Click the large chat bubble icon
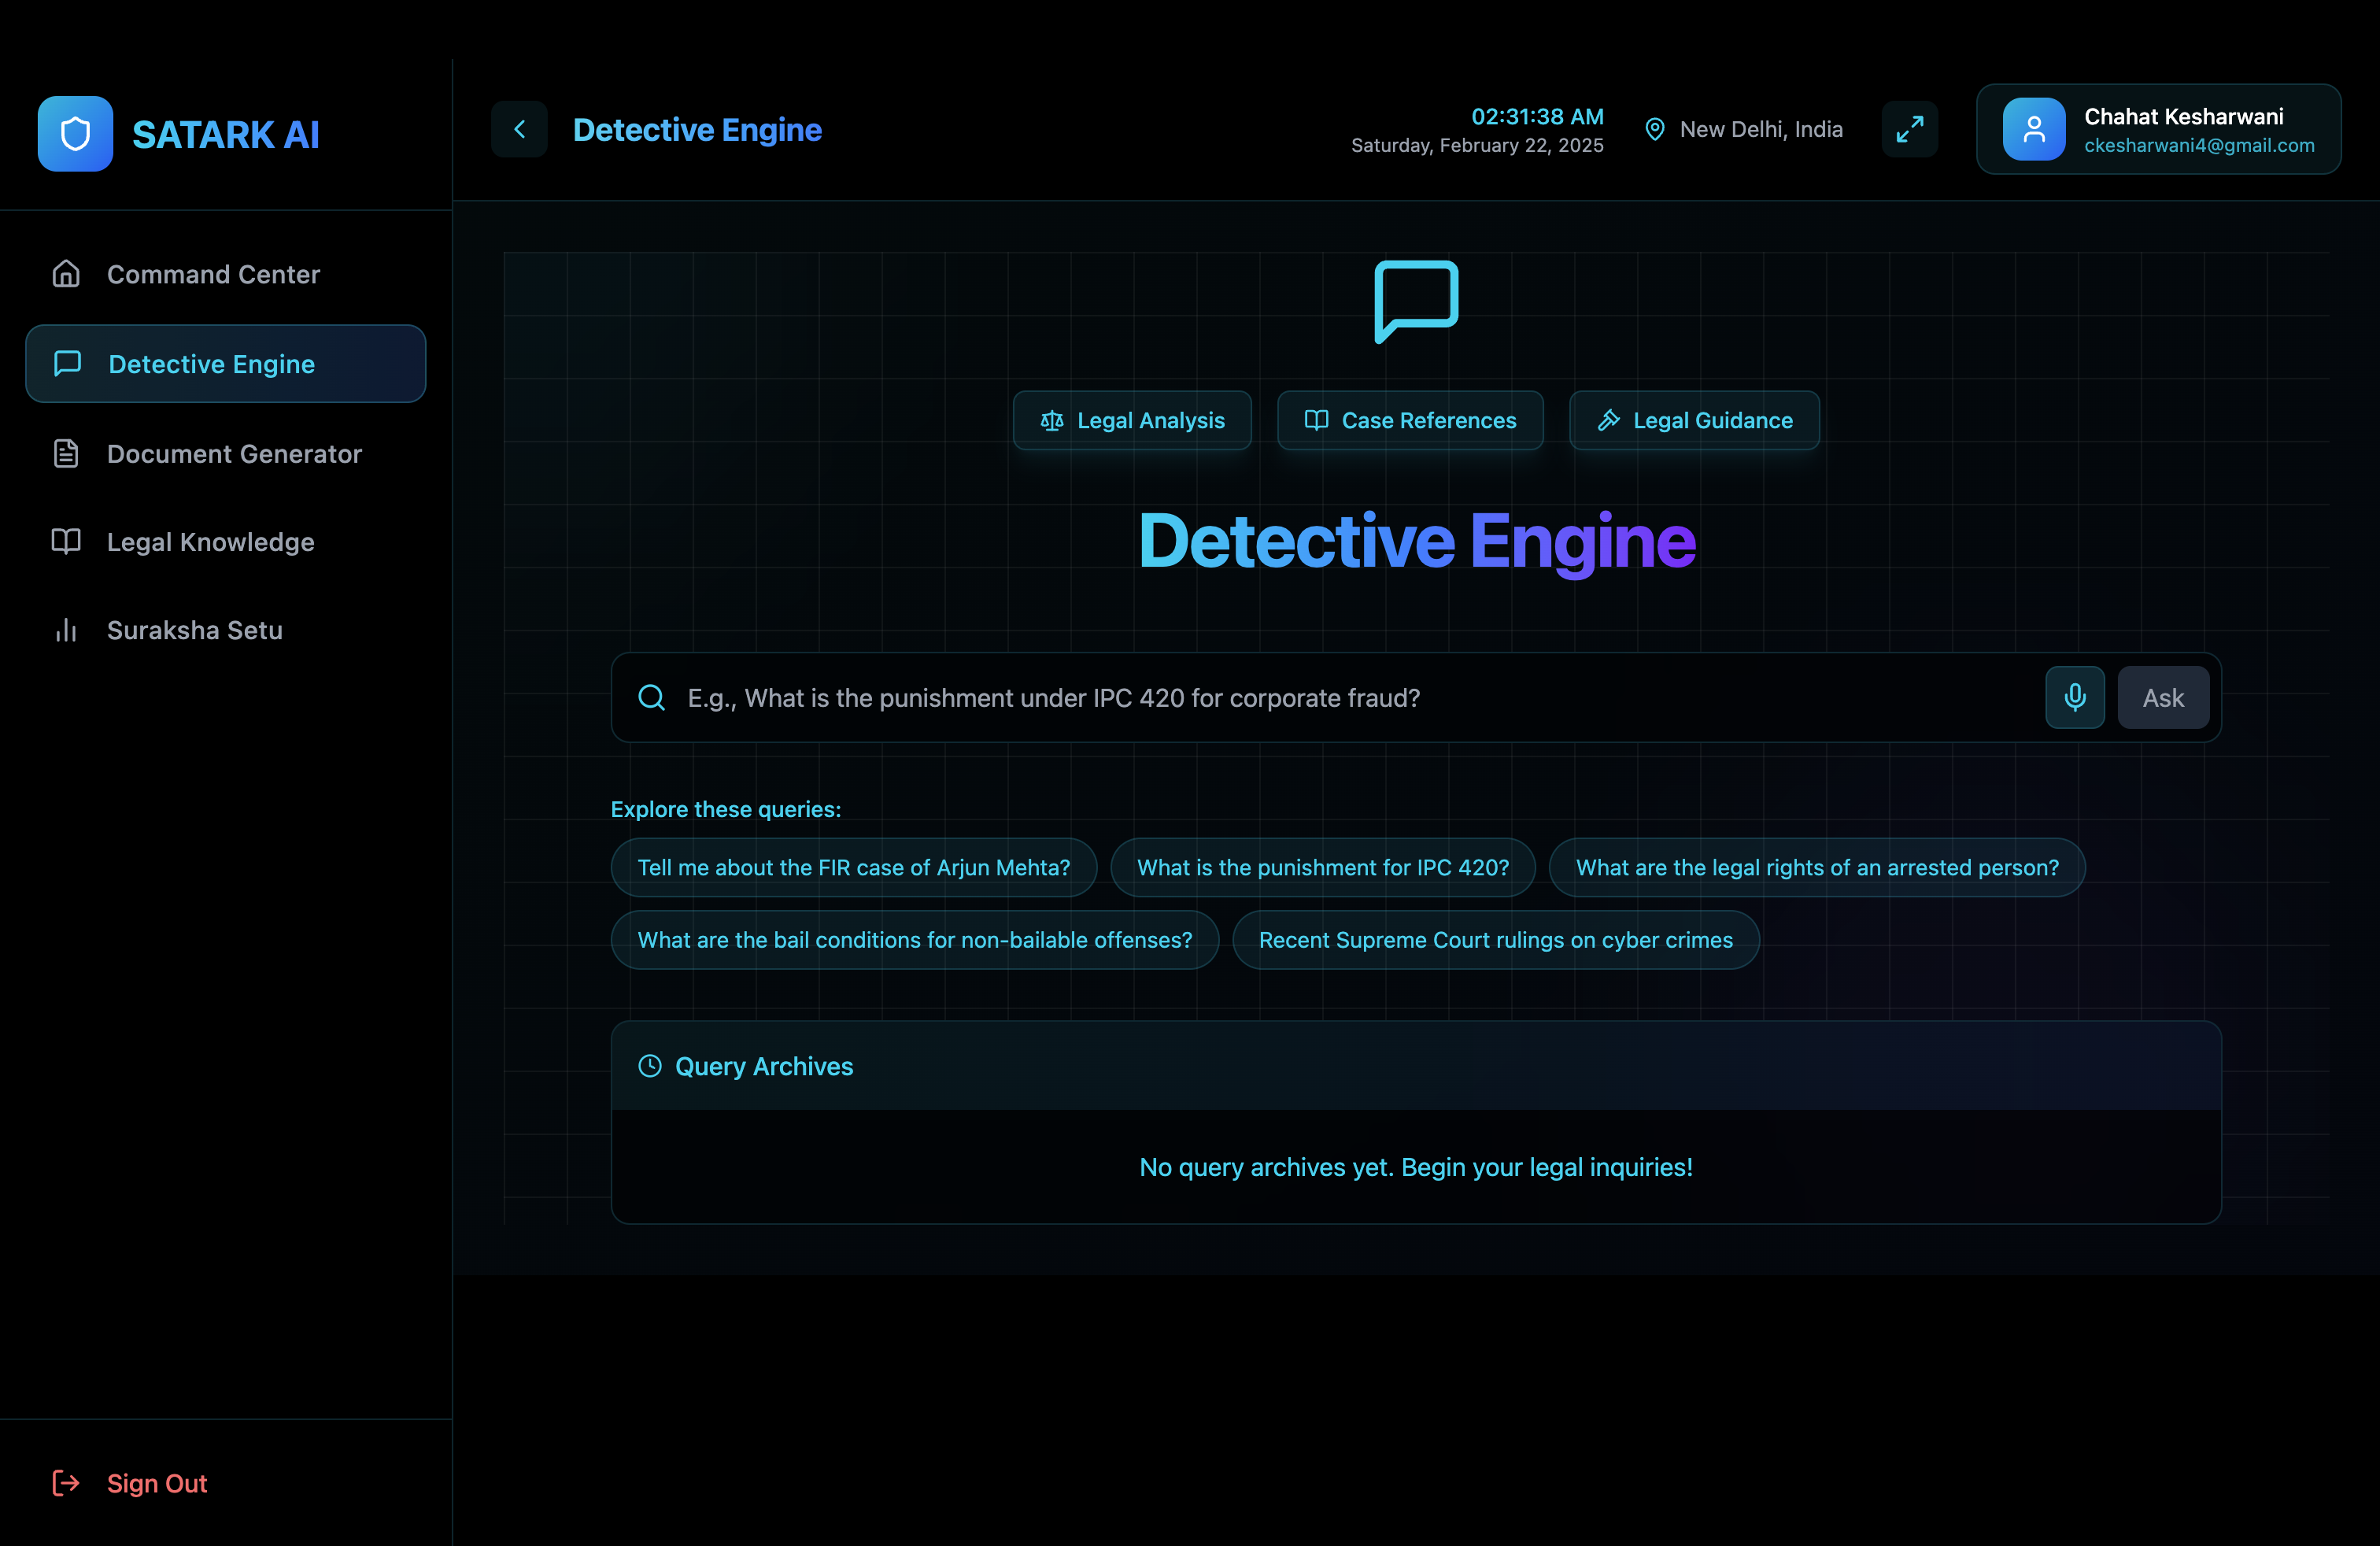This screenshot has width=2380, height=1546. [1415, 300]
